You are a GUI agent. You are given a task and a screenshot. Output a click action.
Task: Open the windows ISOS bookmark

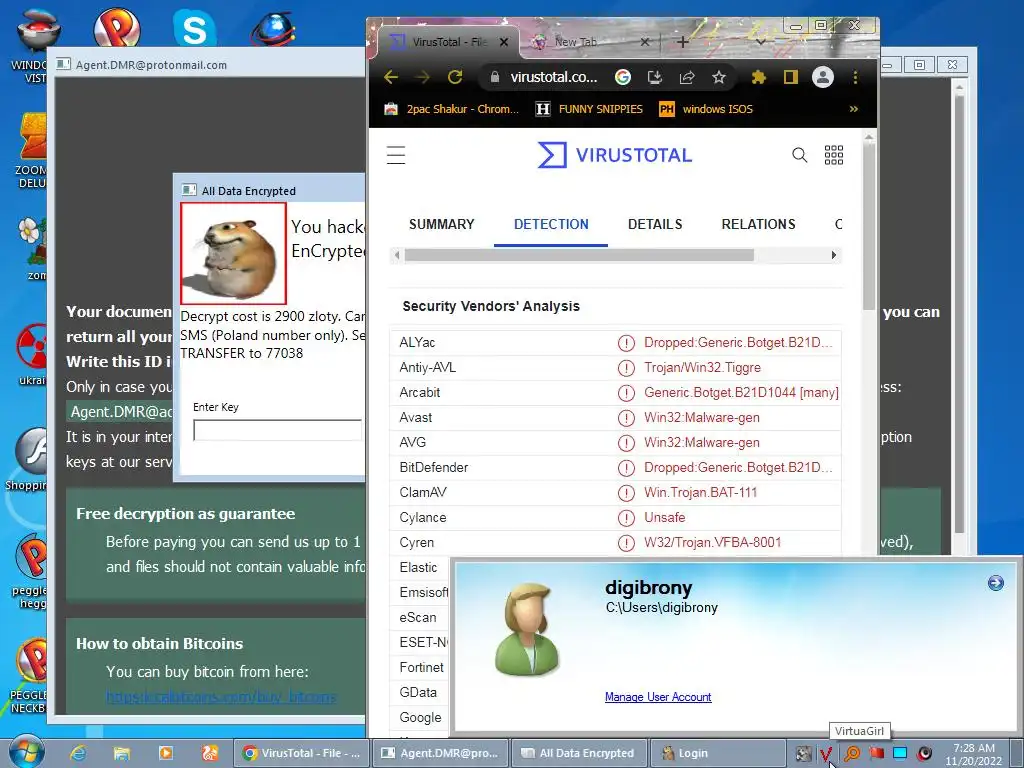(x=706, y=109)
